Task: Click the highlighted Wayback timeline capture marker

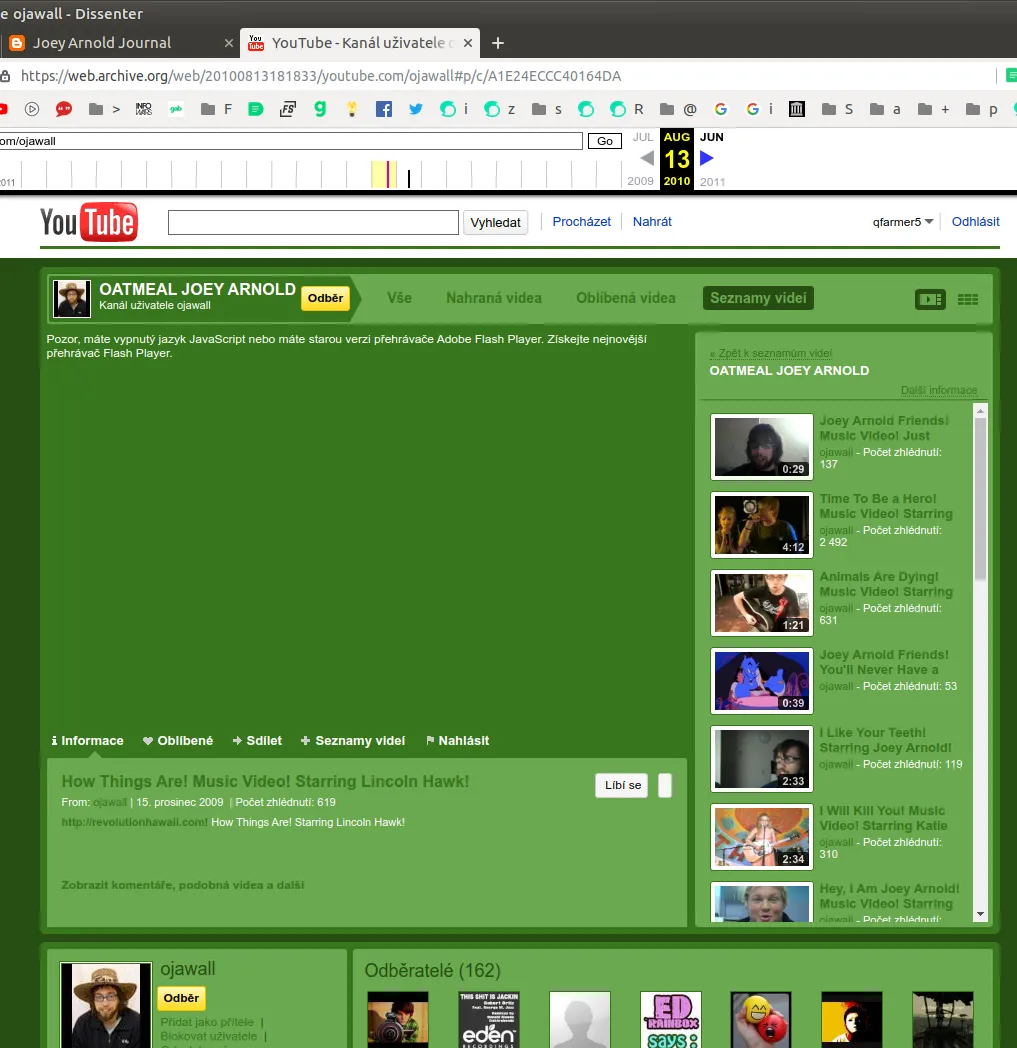Action: (x=387, y=174)
